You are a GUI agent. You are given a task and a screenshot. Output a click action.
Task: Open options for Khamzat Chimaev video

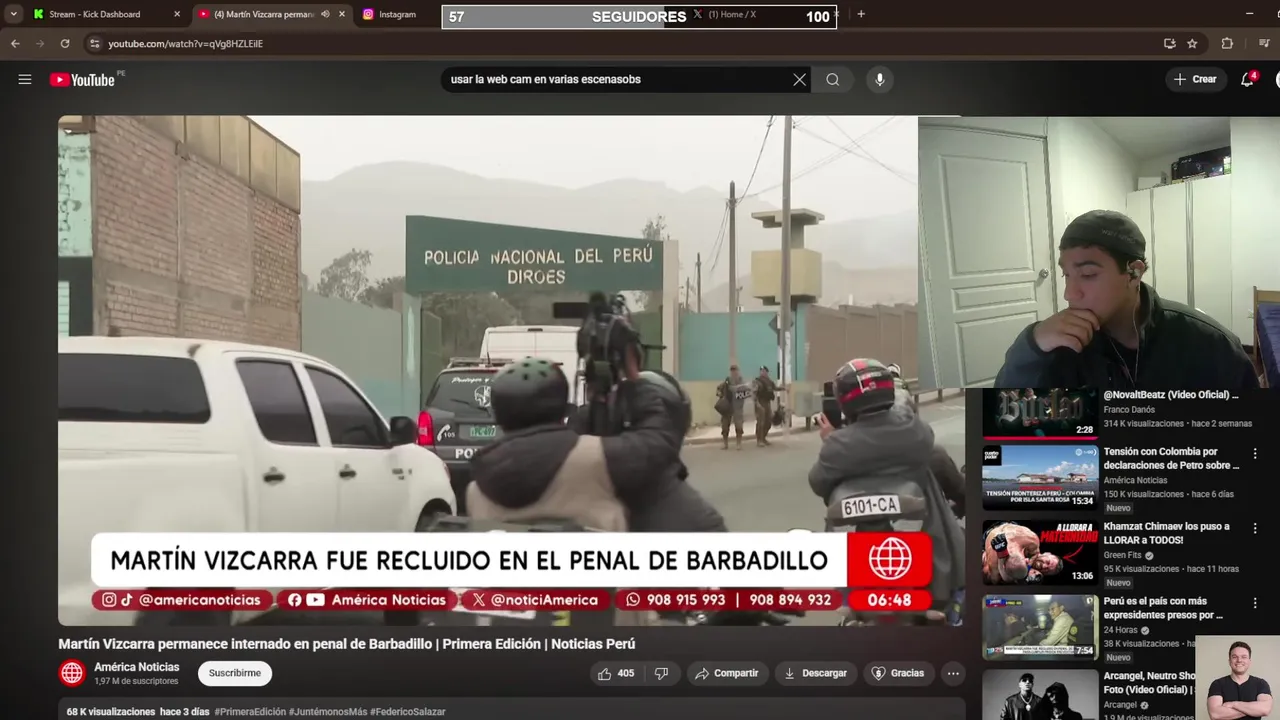click(1255, 529)
